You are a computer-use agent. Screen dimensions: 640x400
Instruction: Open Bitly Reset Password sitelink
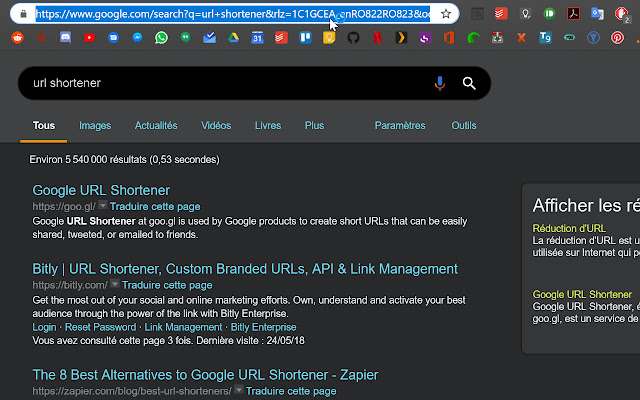click(100, 327)
